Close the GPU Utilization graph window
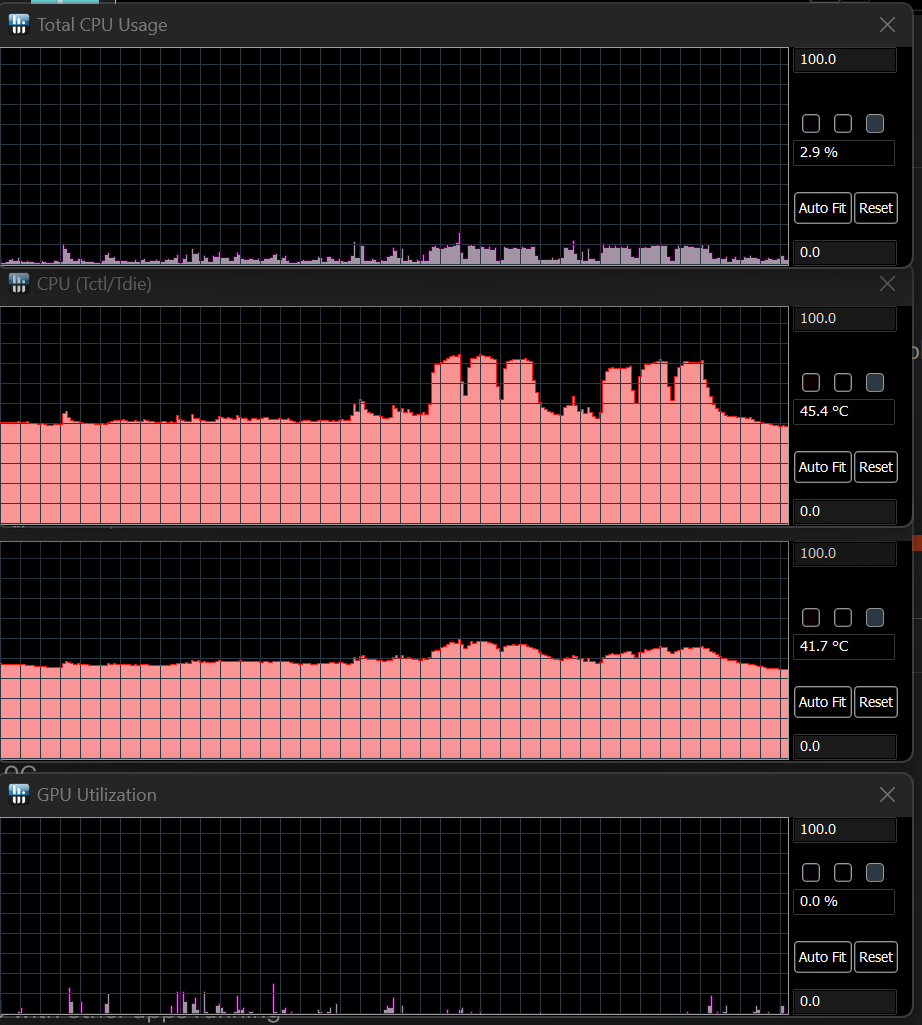This screenshot has height=1025, width=922. point(887,794)
